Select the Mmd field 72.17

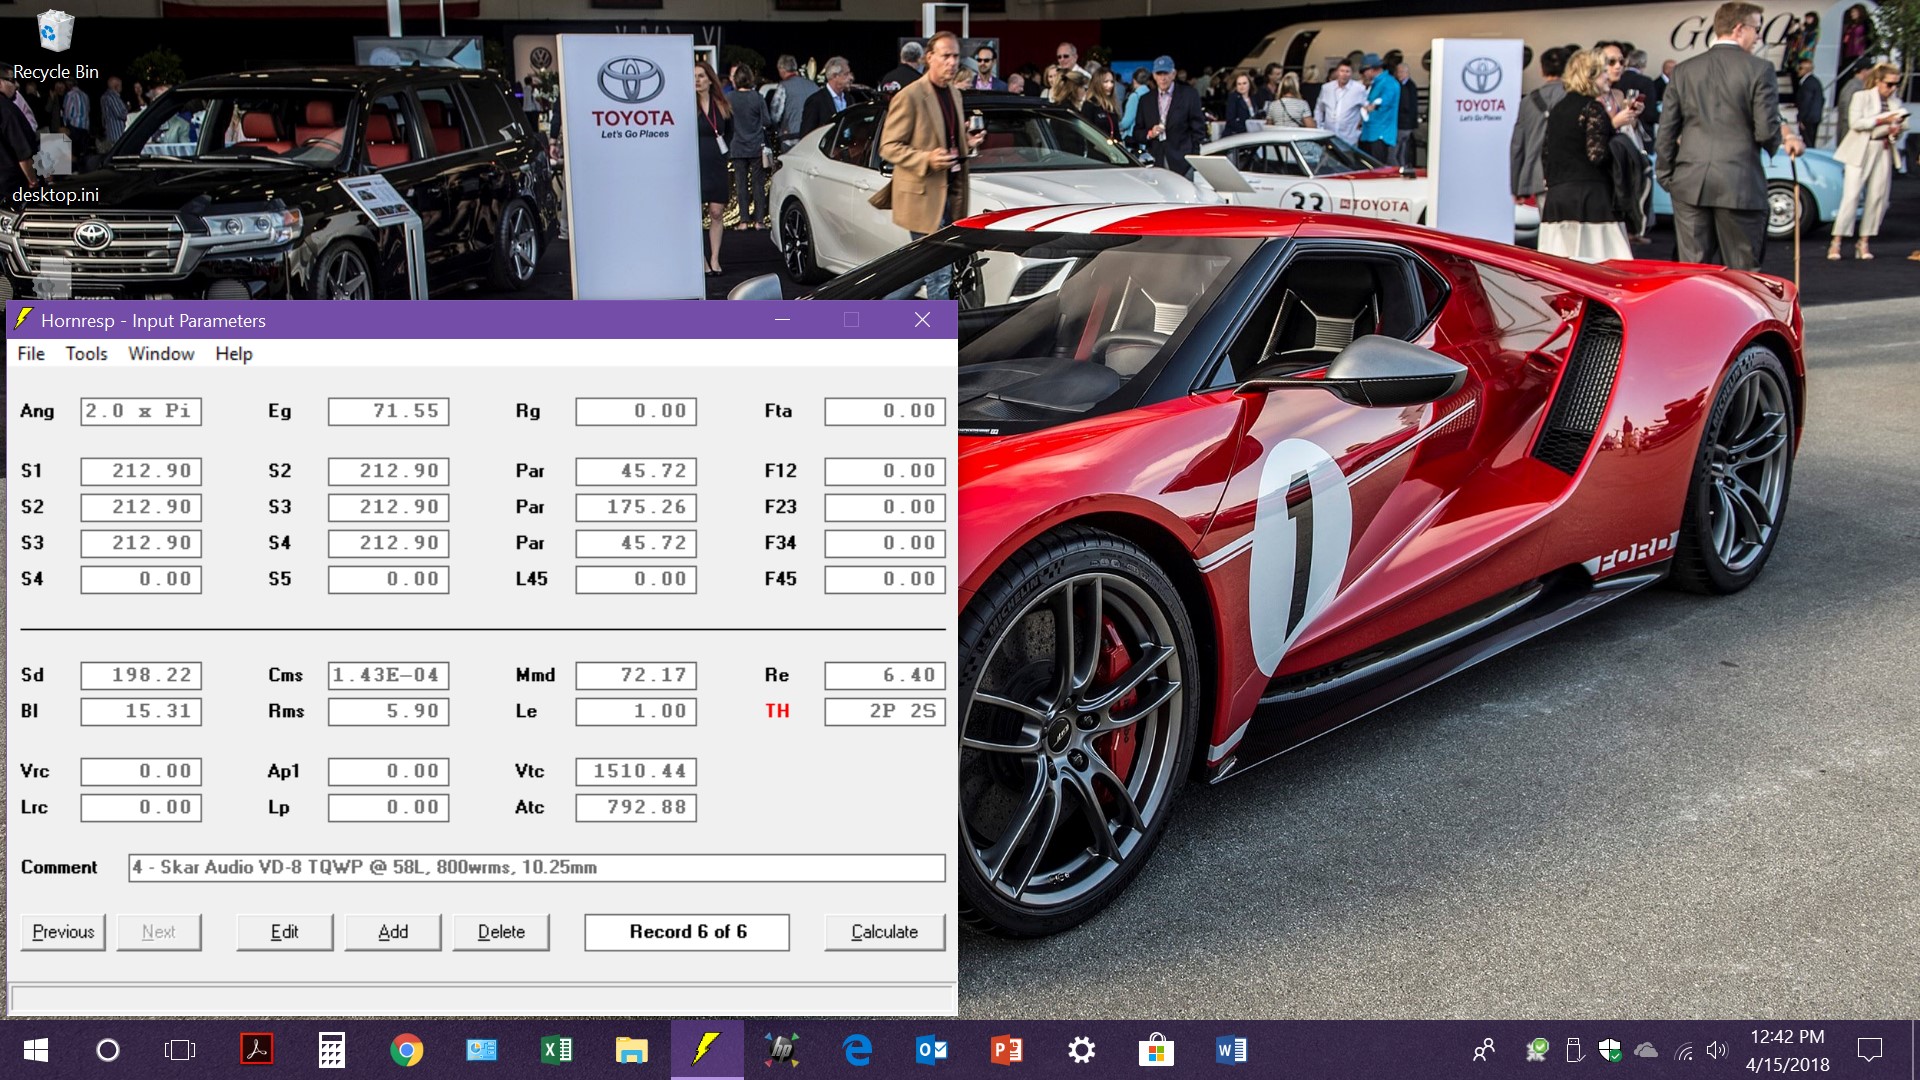[x=636, y=675]
